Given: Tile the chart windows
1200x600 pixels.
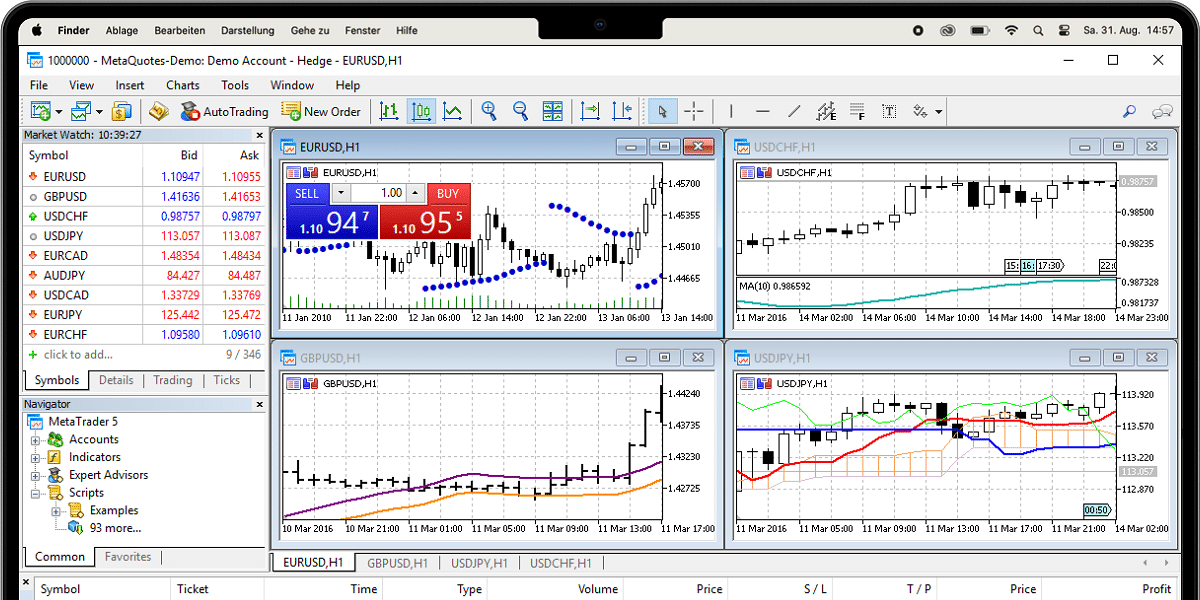Looking at the screenshot, I should (x=551, y=111).
